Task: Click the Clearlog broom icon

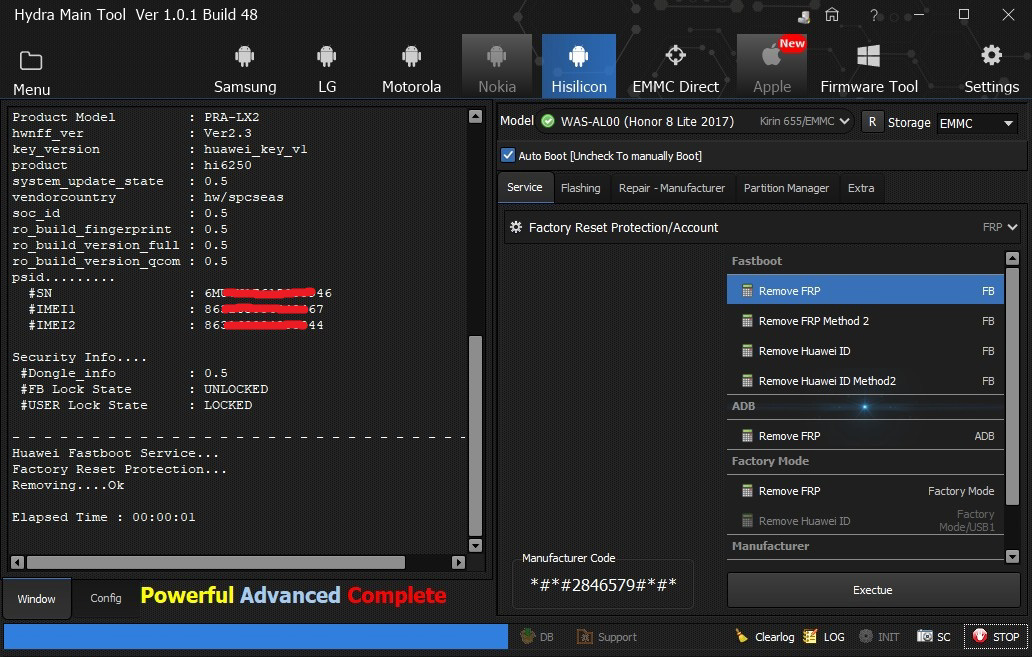Action: pos(741,636)
